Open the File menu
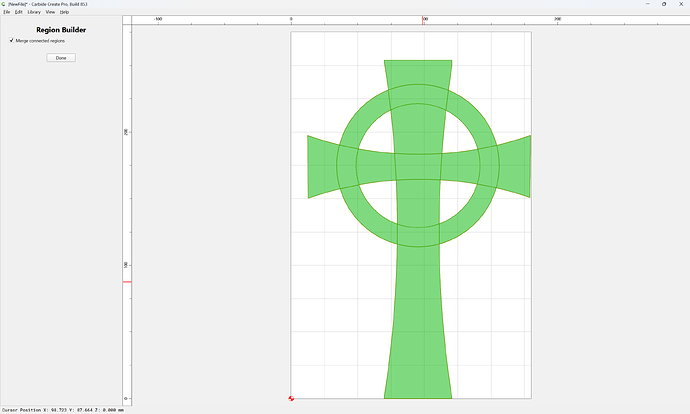The image size is (690, 414). (x=7, y=12)
